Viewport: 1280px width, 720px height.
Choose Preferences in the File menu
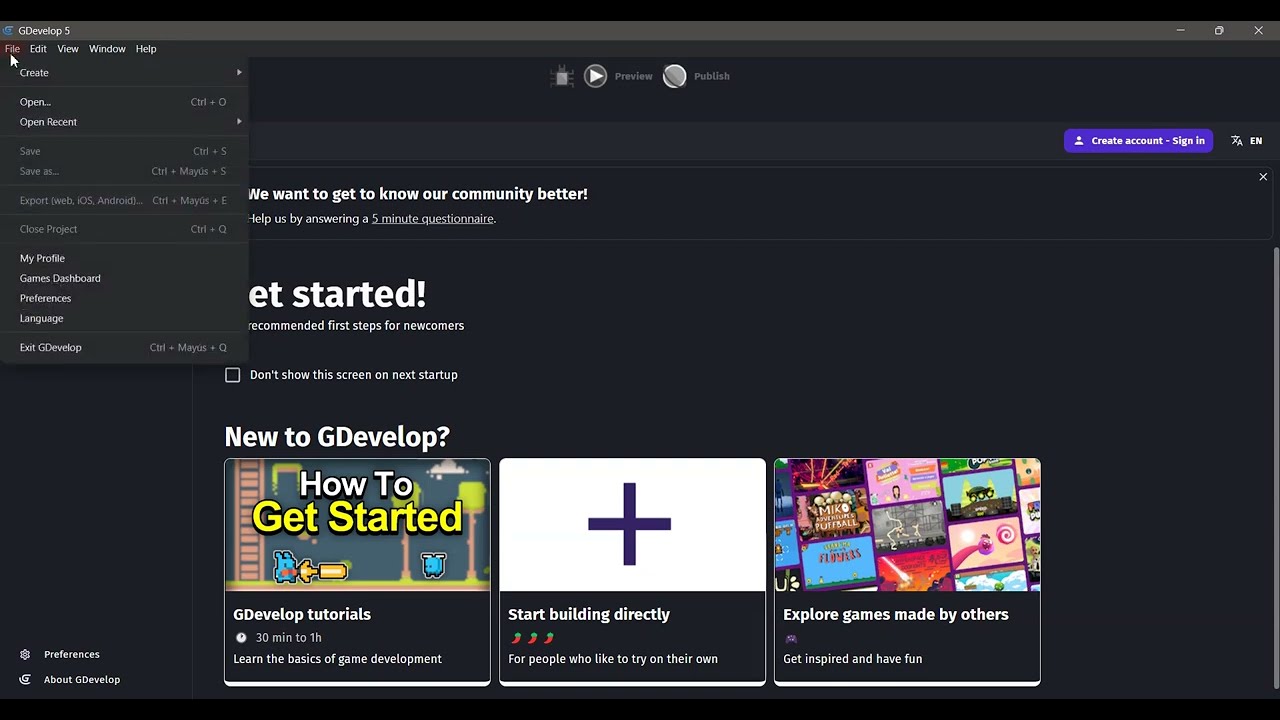coord(125,298)
